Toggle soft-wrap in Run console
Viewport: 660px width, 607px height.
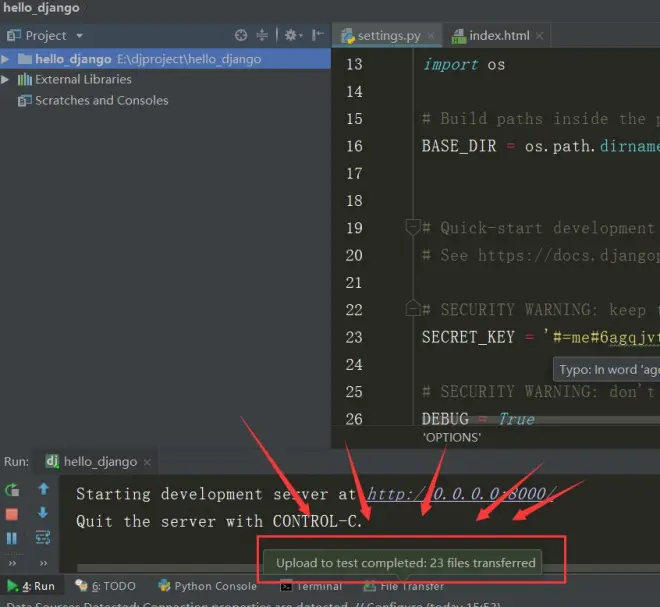coord(43,538)
